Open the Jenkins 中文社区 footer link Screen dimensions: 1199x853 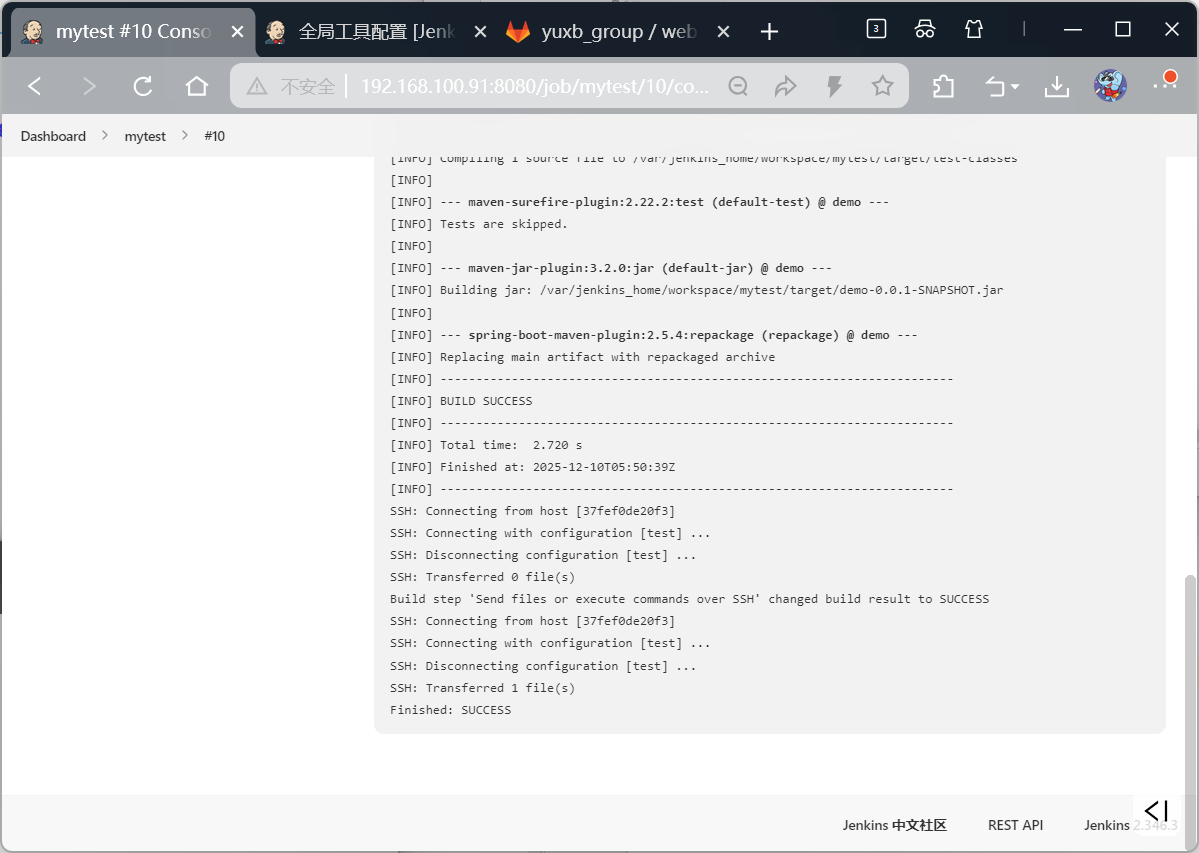click(895, 825)
